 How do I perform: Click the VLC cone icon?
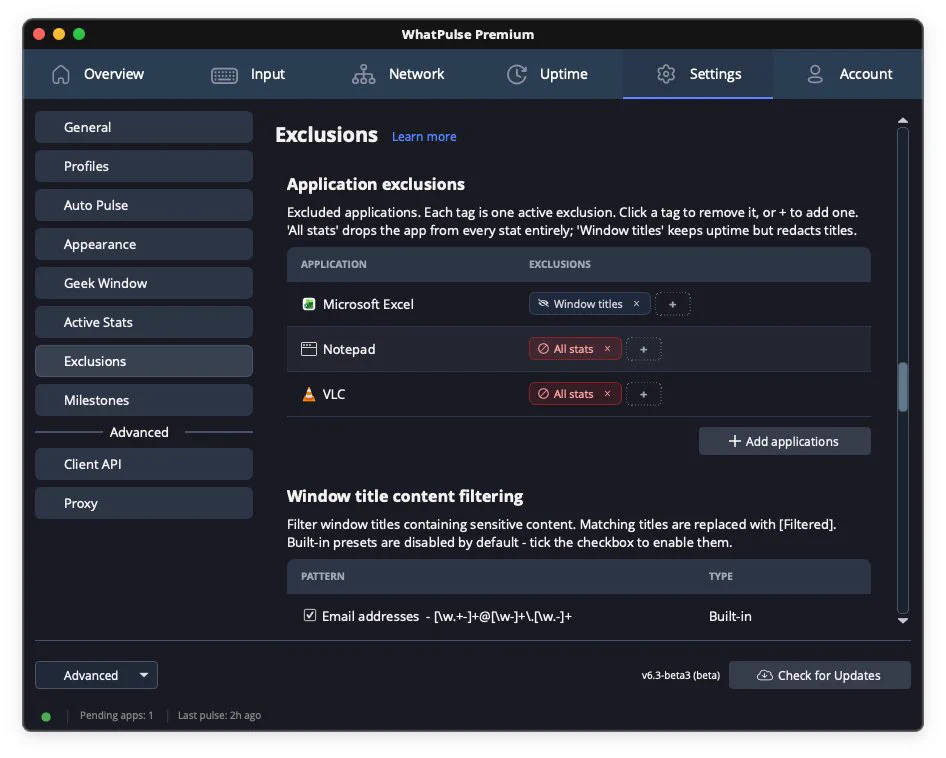pos(308,394)
